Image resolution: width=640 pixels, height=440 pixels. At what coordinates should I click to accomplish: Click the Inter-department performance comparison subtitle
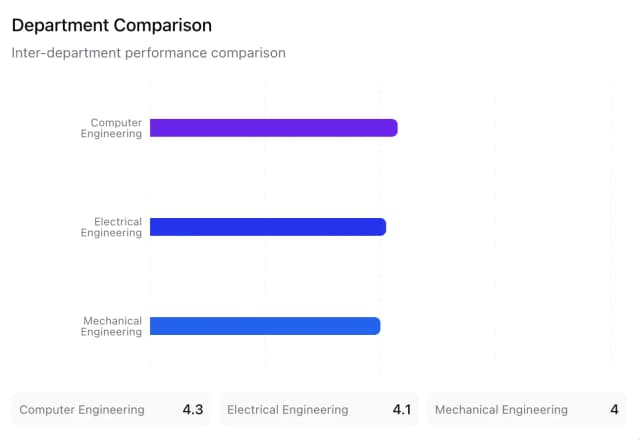(149, 53)
